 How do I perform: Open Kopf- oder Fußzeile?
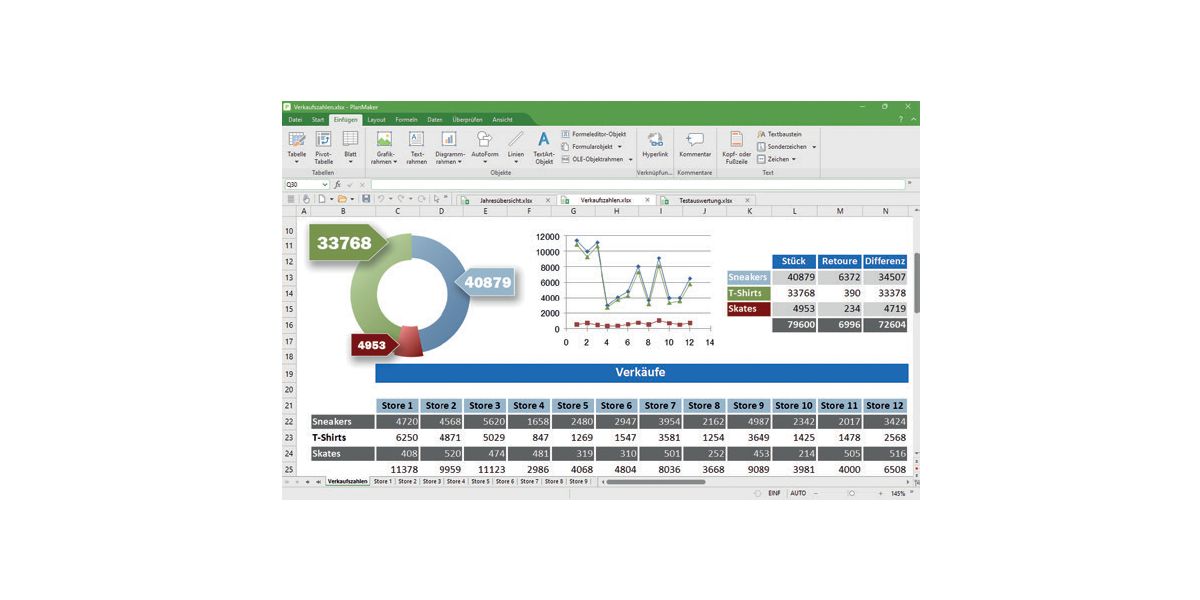coord(737,145)
